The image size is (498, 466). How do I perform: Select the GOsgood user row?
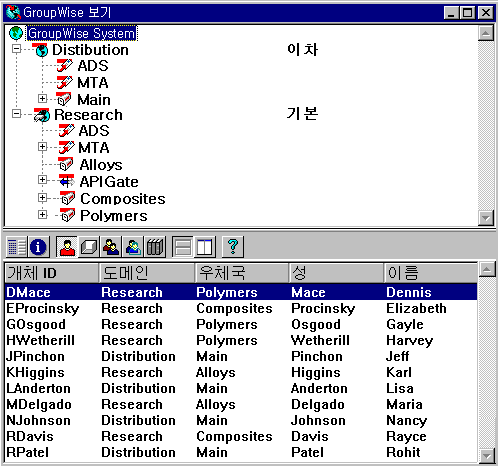241,324
